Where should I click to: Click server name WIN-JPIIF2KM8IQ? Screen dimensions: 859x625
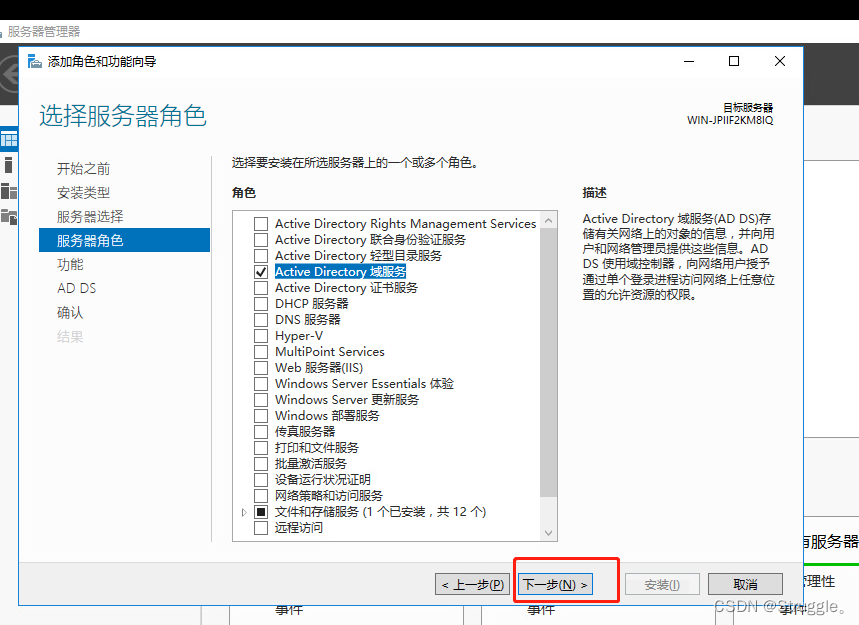point(730,120)
